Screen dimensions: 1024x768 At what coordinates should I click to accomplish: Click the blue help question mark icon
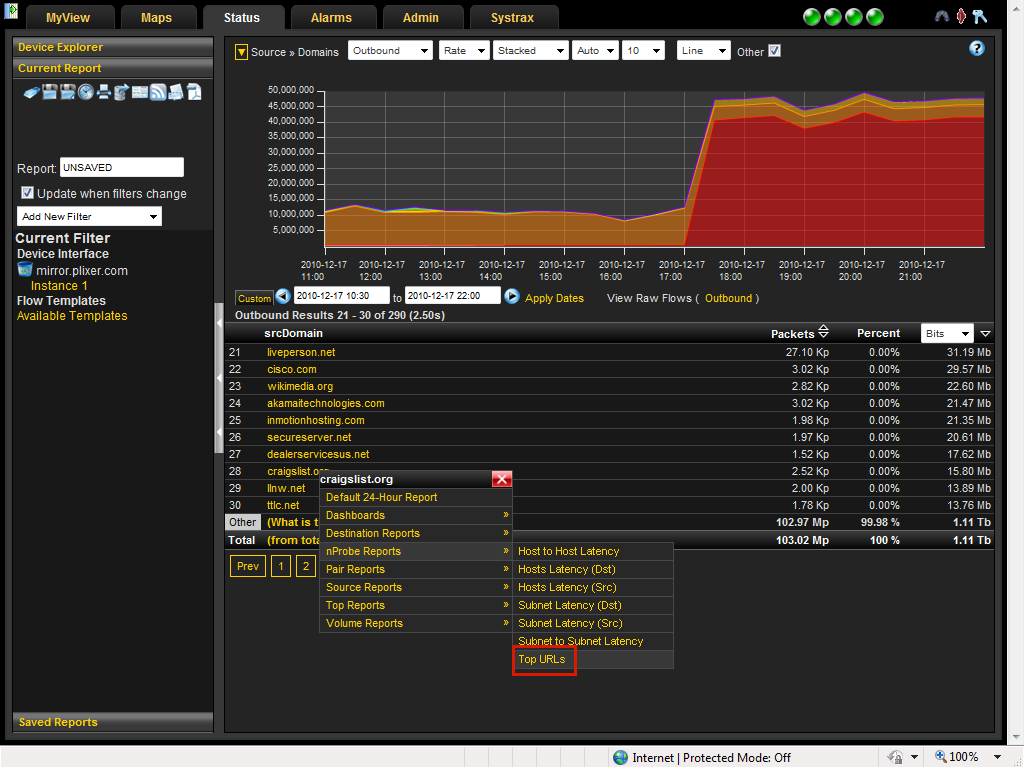[977, 48]
